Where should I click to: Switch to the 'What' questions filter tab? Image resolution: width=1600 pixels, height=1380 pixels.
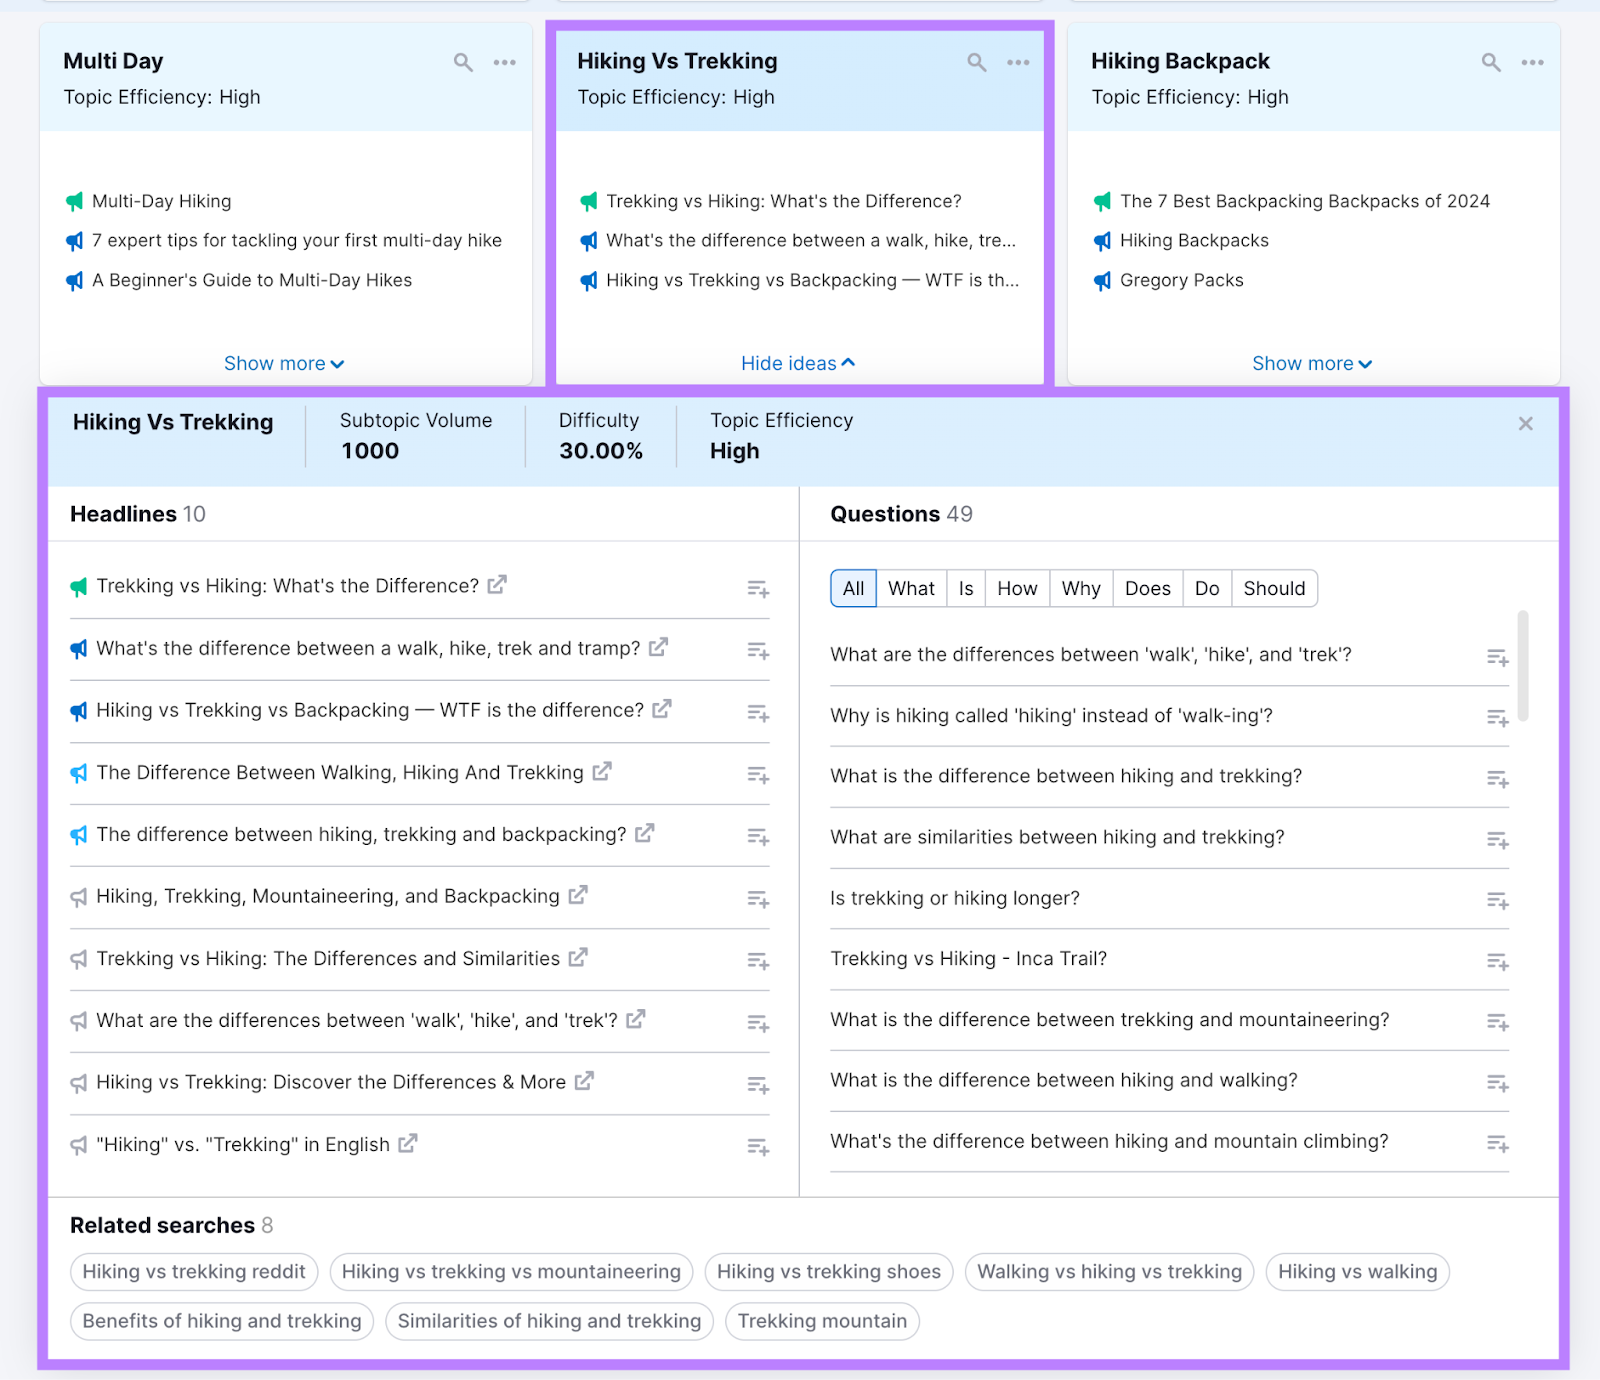(x=910, y=588)
